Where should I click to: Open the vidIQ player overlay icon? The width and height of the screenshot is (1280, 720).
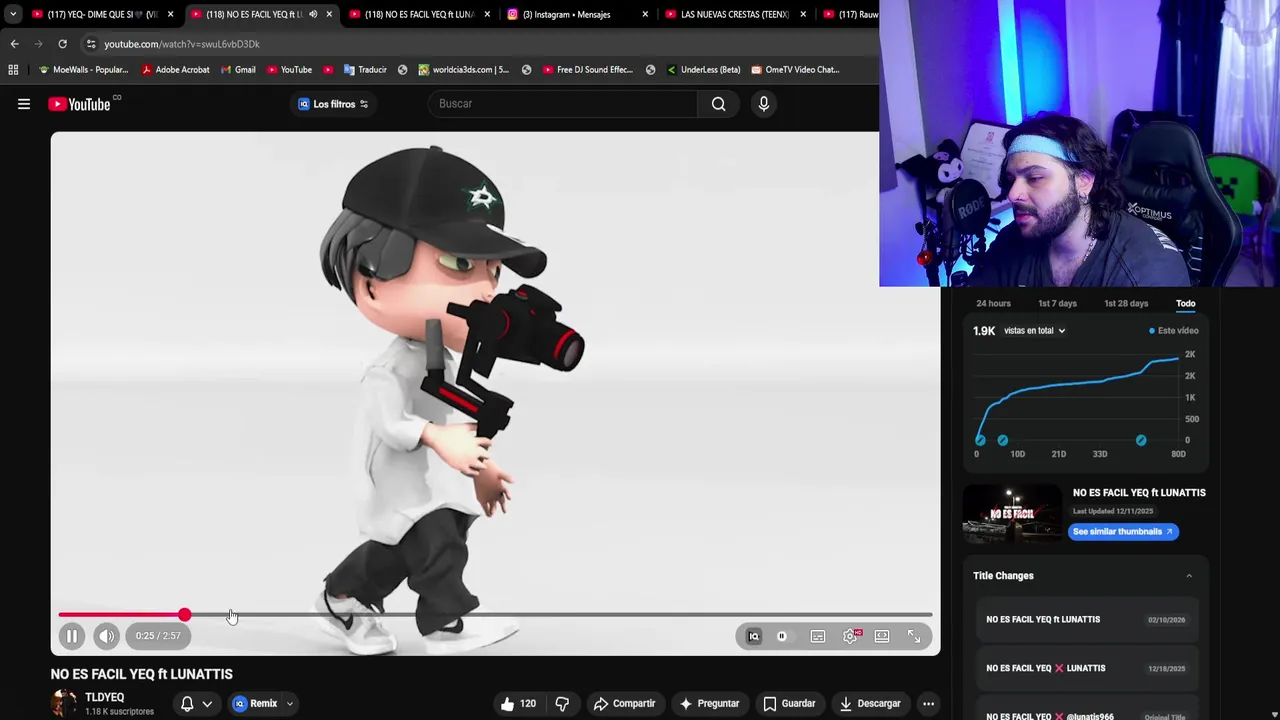click(754, 636)
